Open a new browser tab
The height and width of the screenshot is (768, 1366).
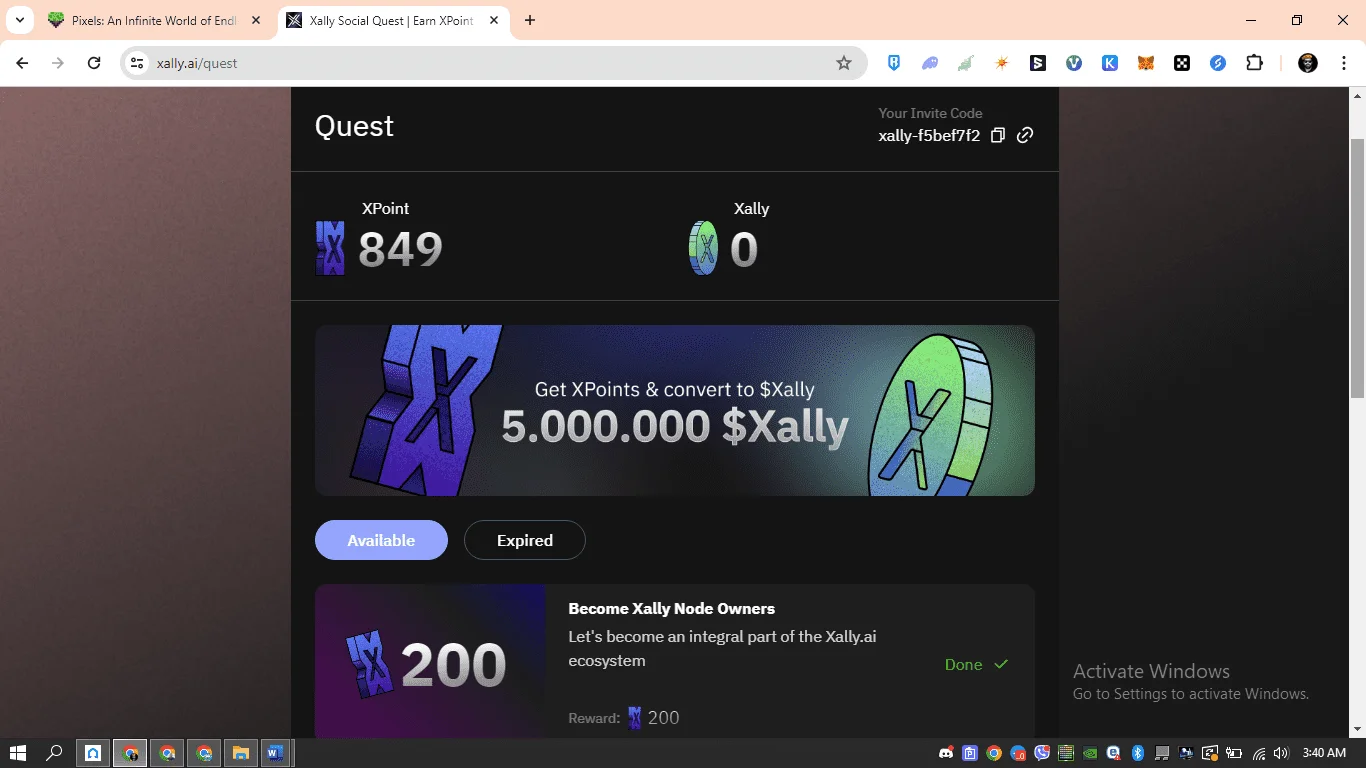pos(530,20)
